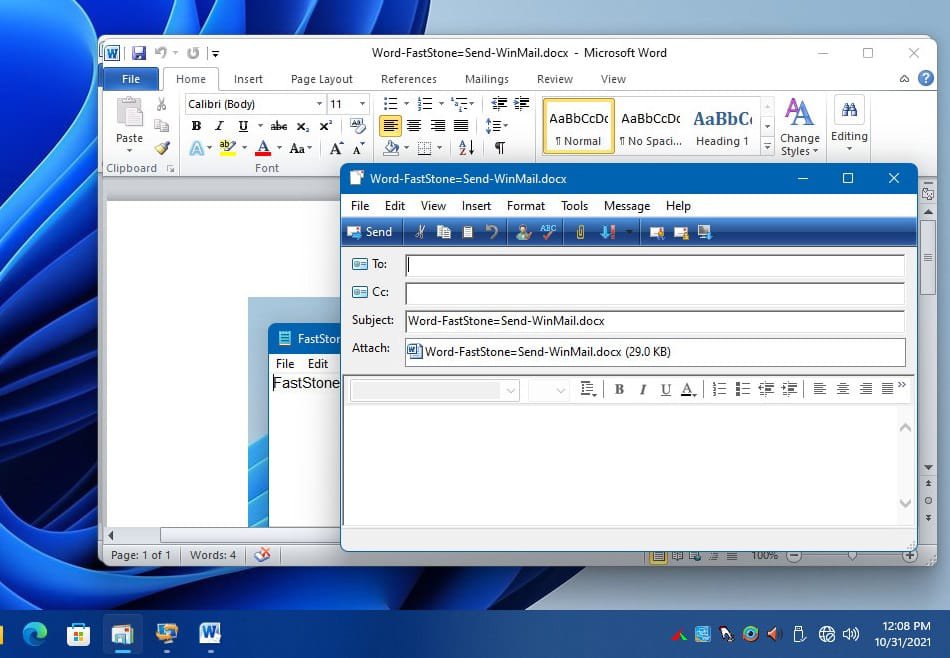
Task: Click into the To: recipient field
Action: 654,265
